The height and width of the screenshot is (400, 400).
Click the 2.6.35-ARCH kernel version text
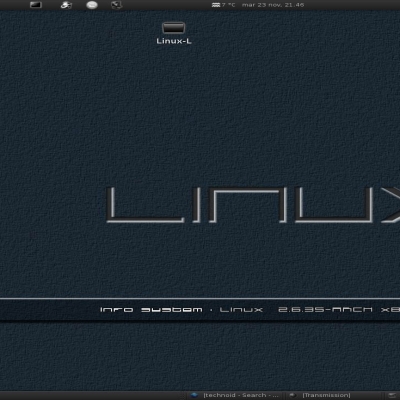coord(325,310)
